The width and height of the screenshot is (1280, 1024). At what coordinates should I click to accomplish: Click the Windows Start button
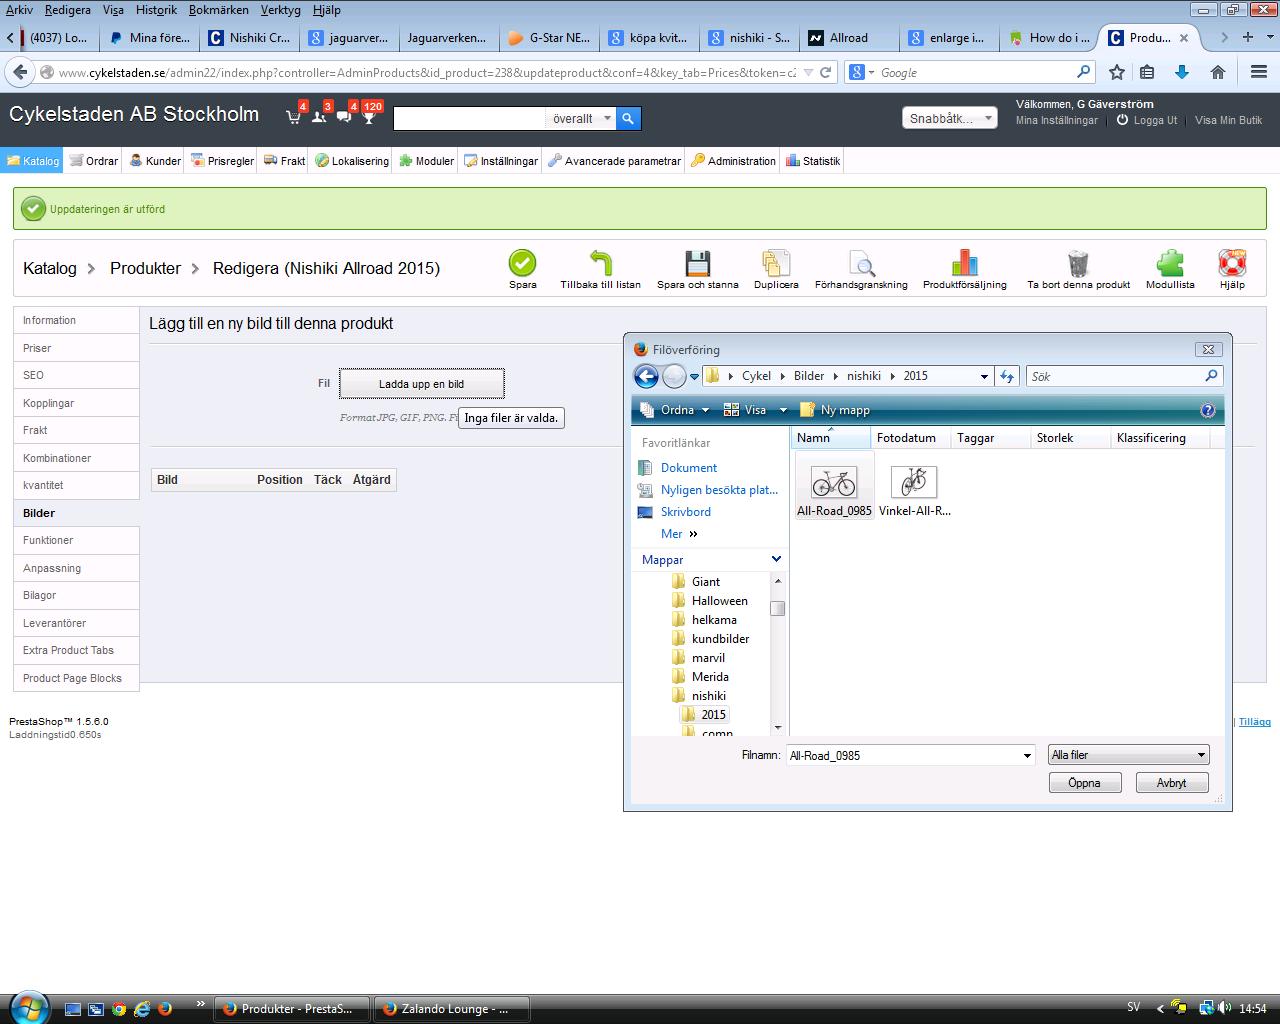tap(27, 1007)
